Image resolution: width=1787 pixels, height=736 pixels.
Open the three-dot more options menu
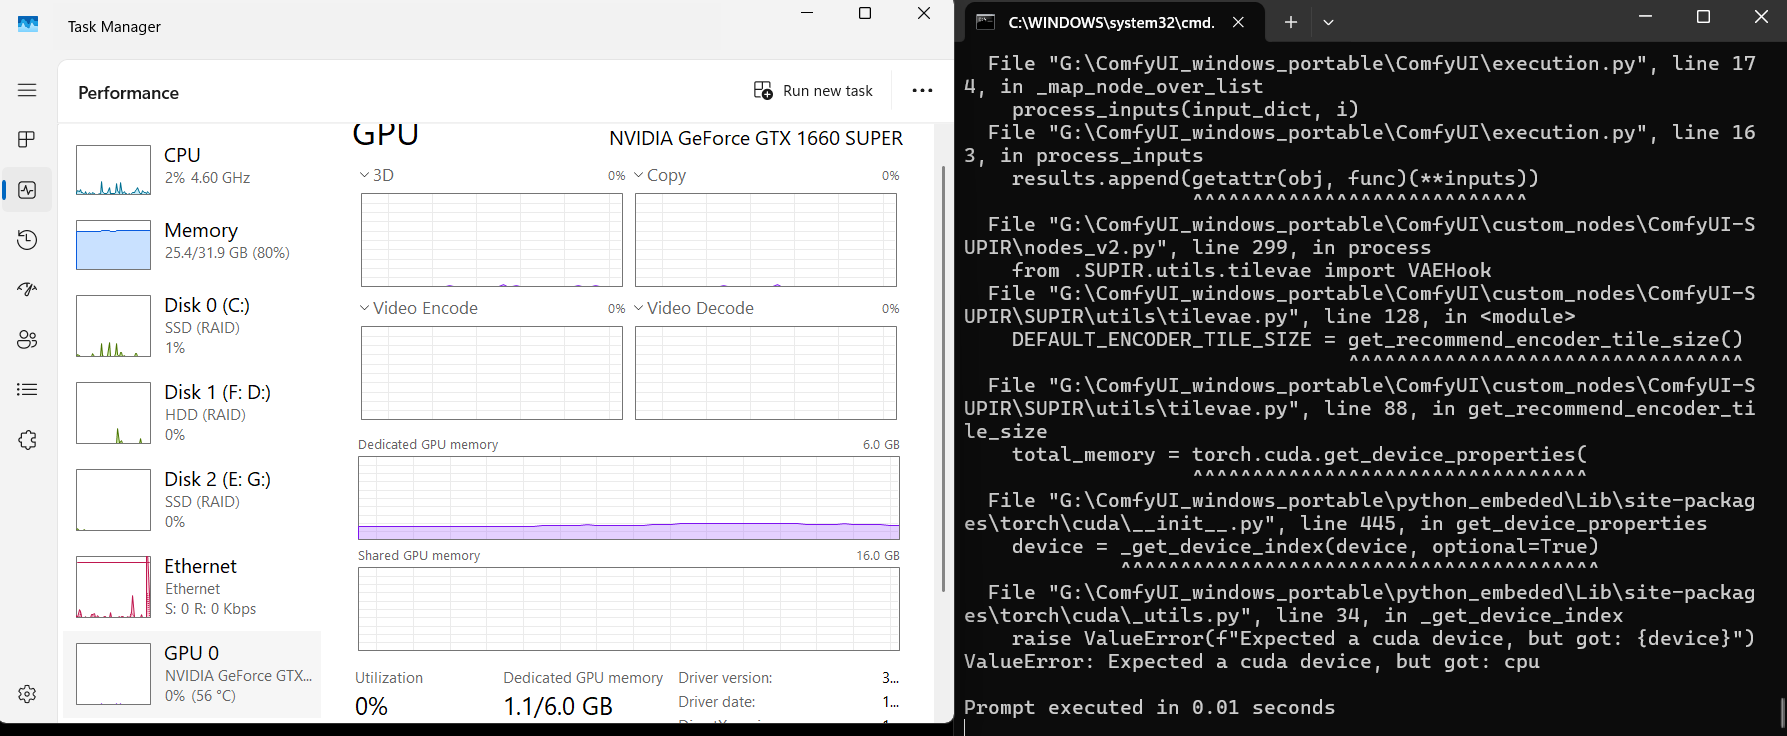[x=922, y=91]
